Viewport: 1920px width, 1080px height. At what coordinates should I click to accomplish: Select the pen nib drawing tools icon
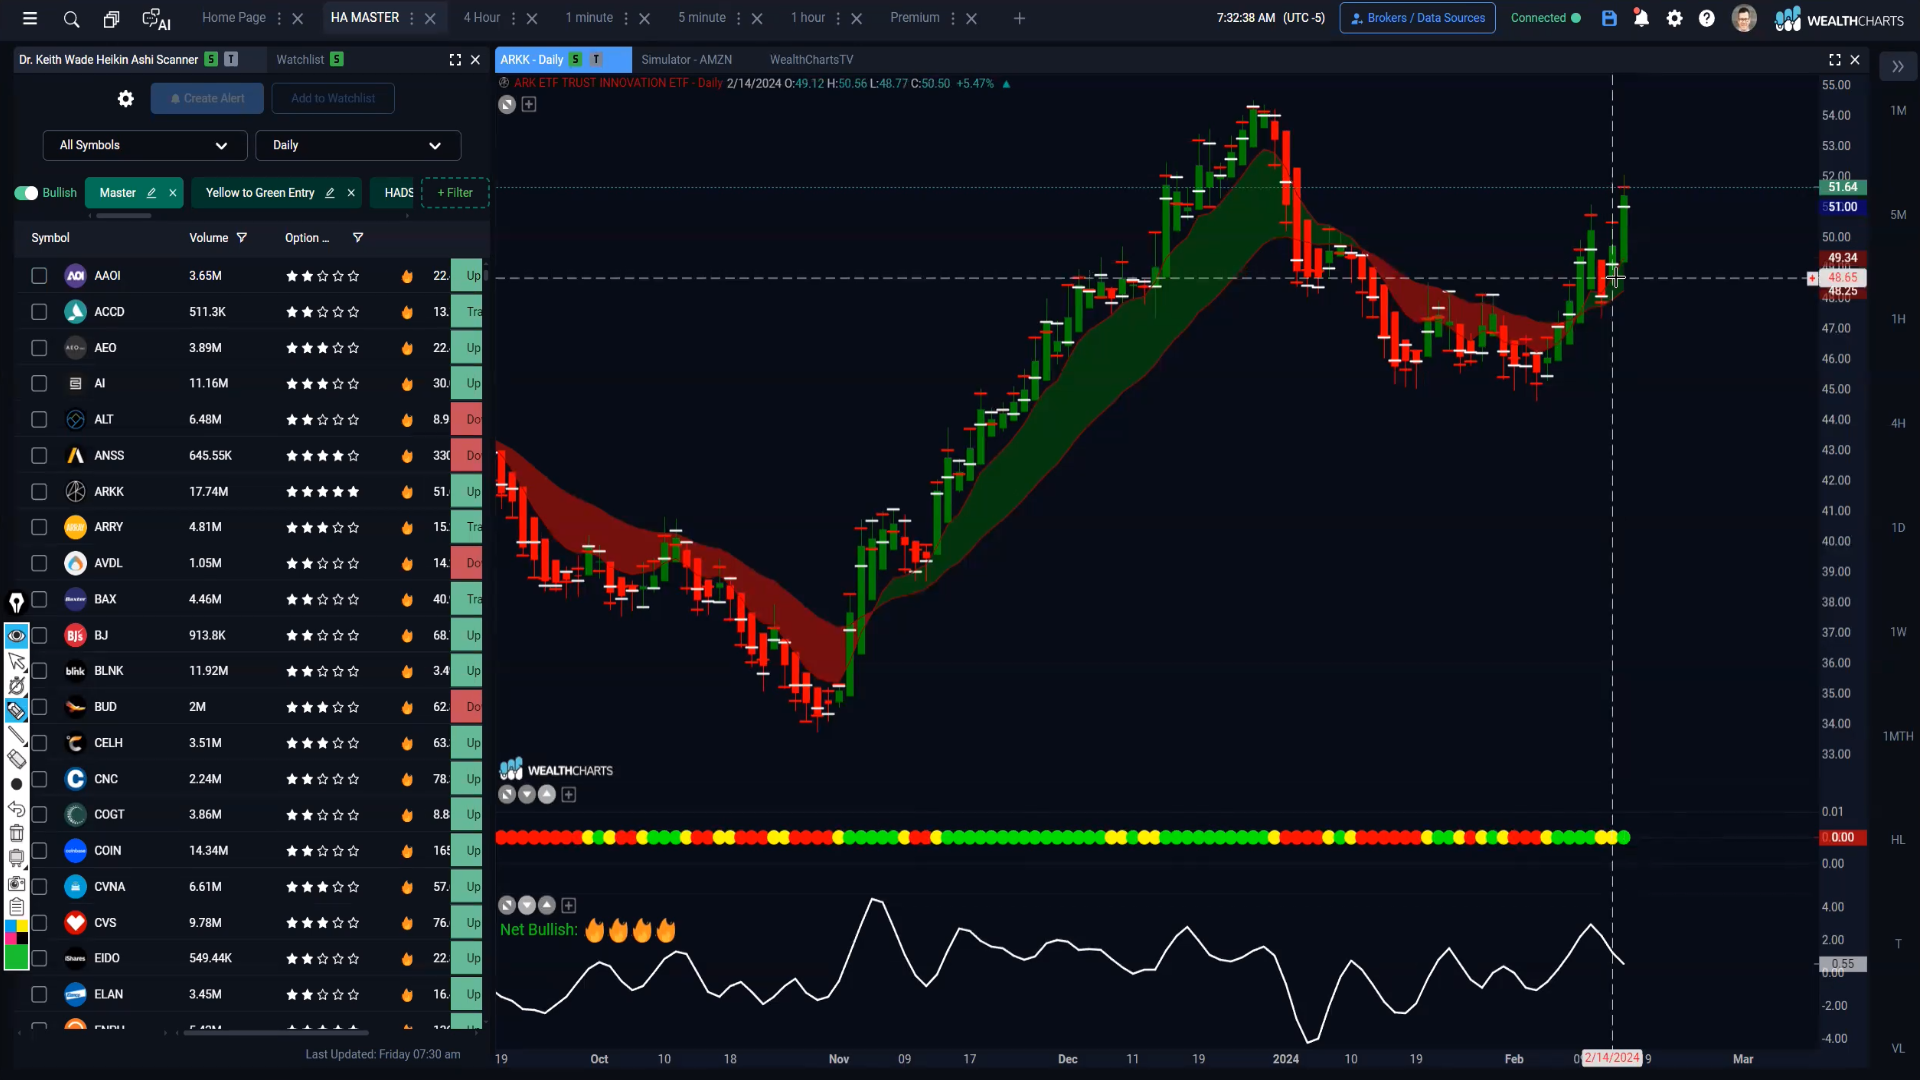point(16,602)
